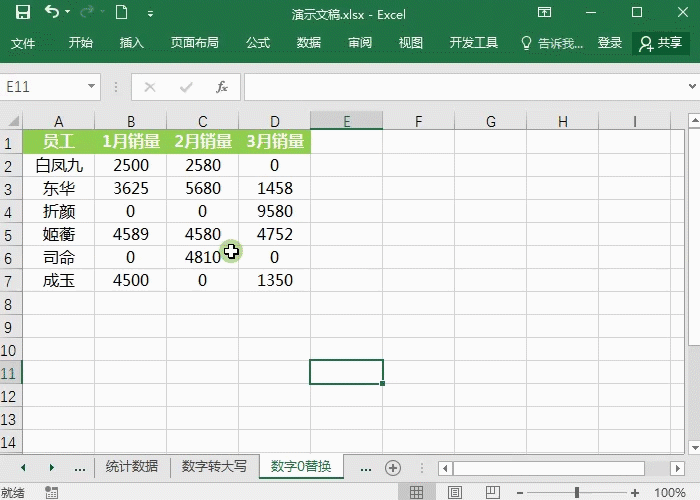700x500 pixels.
Task: Click the 登录 sign-in link
Action: click(x=610, y=43)
